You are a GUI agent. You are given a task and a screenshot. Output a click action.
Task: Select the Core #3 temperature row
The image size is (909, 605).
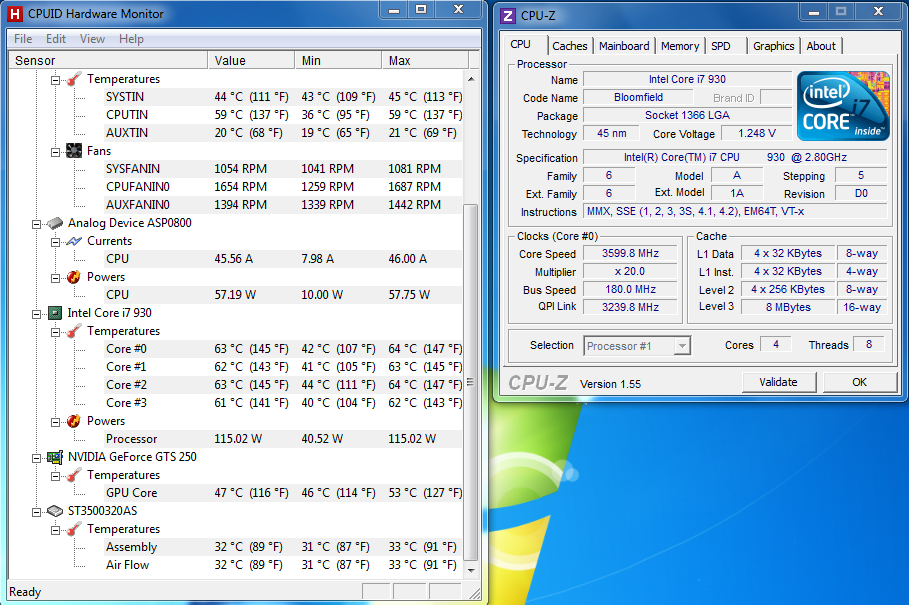[283, 403]
